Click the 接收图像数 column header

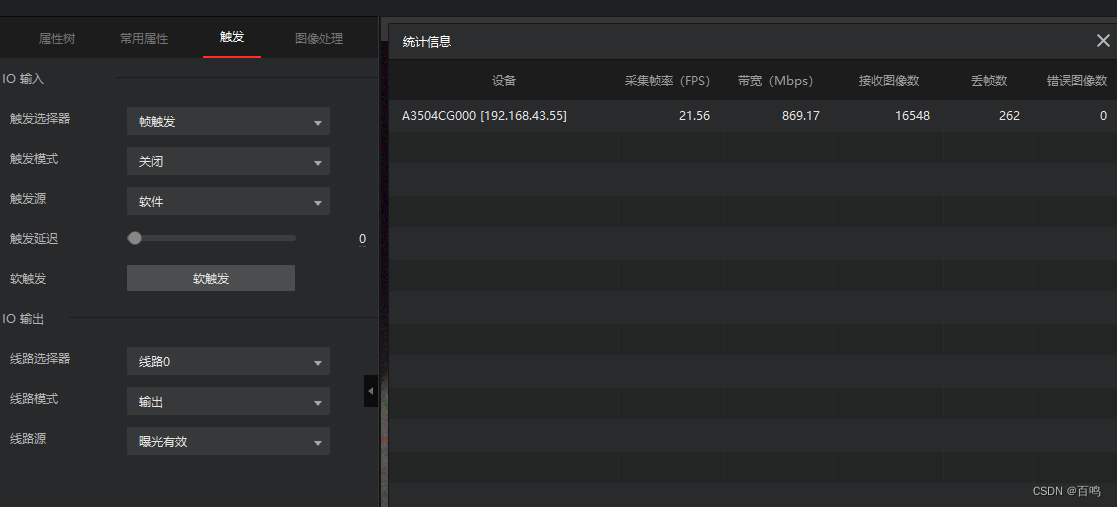(x=889, y=80)
